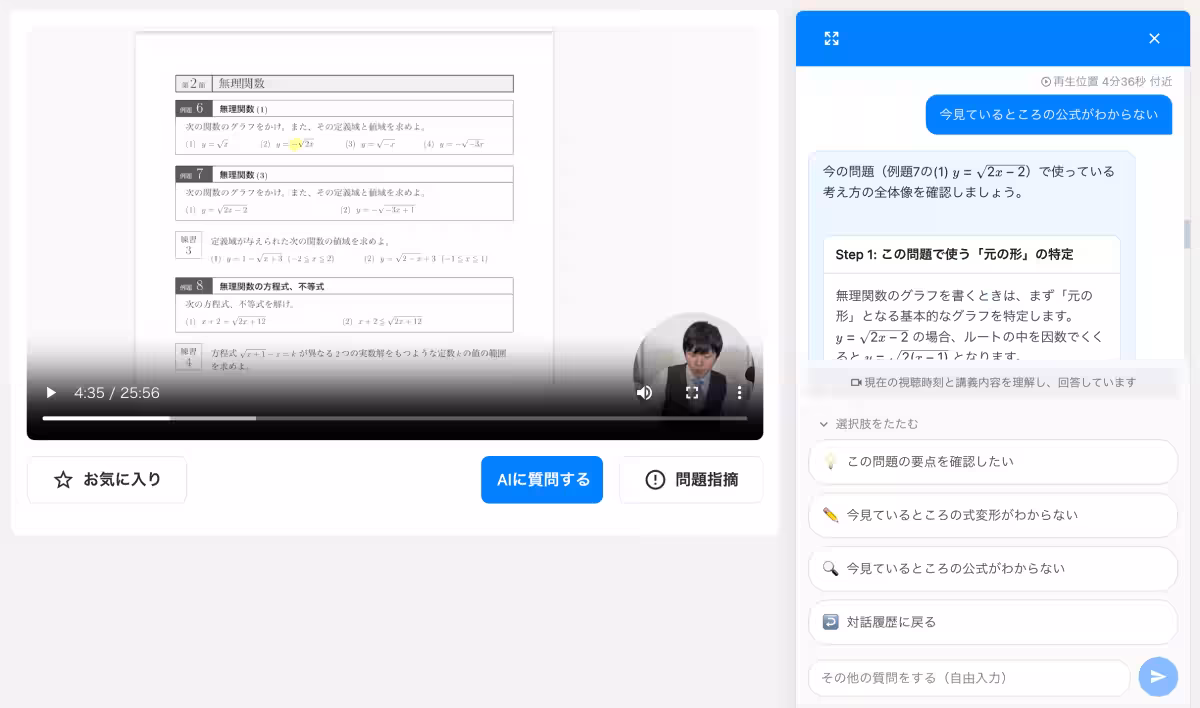Click the video time display 4:35 / 25:56
This screenshot has width=1200, height=708.
(117, 393)
